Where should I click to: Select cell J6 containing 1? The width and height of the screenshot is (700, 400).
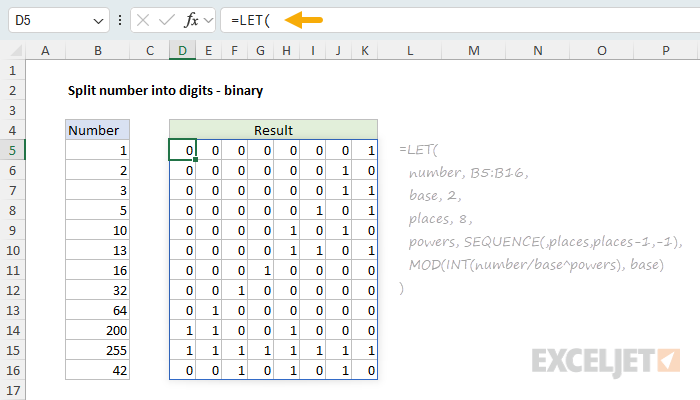tap(338, 171)
